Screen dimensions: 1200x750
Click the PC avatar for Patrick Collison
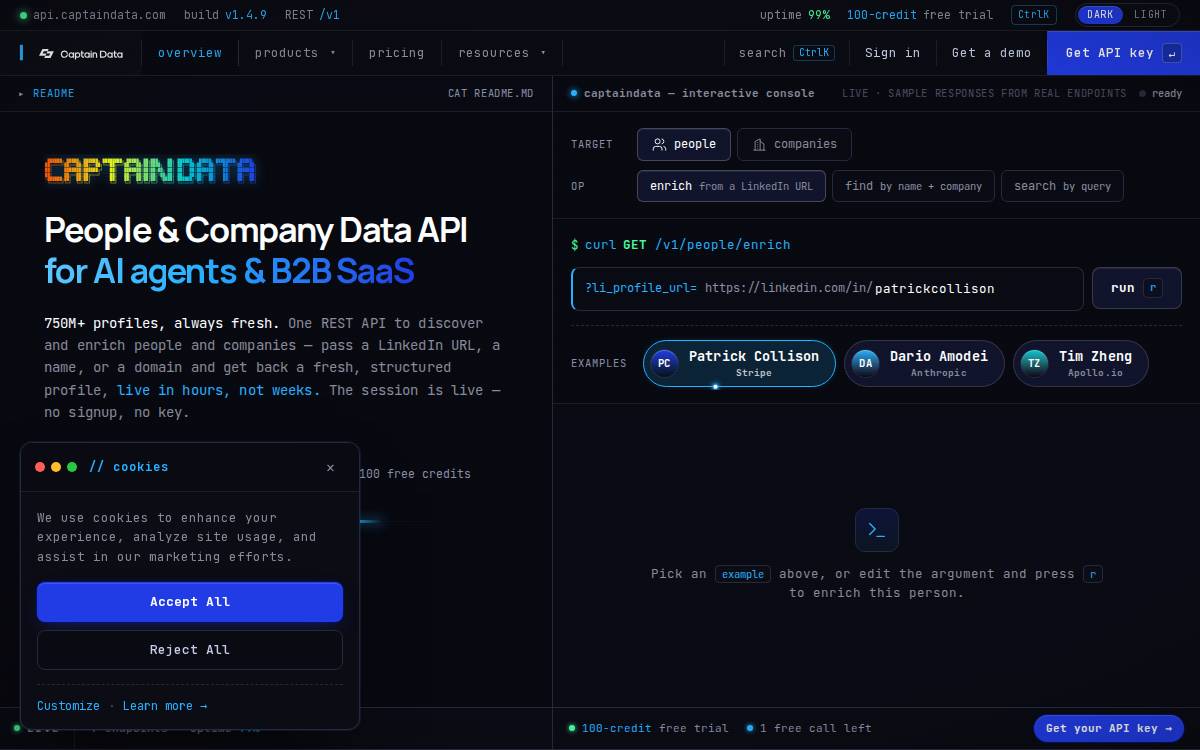point(664,363)
